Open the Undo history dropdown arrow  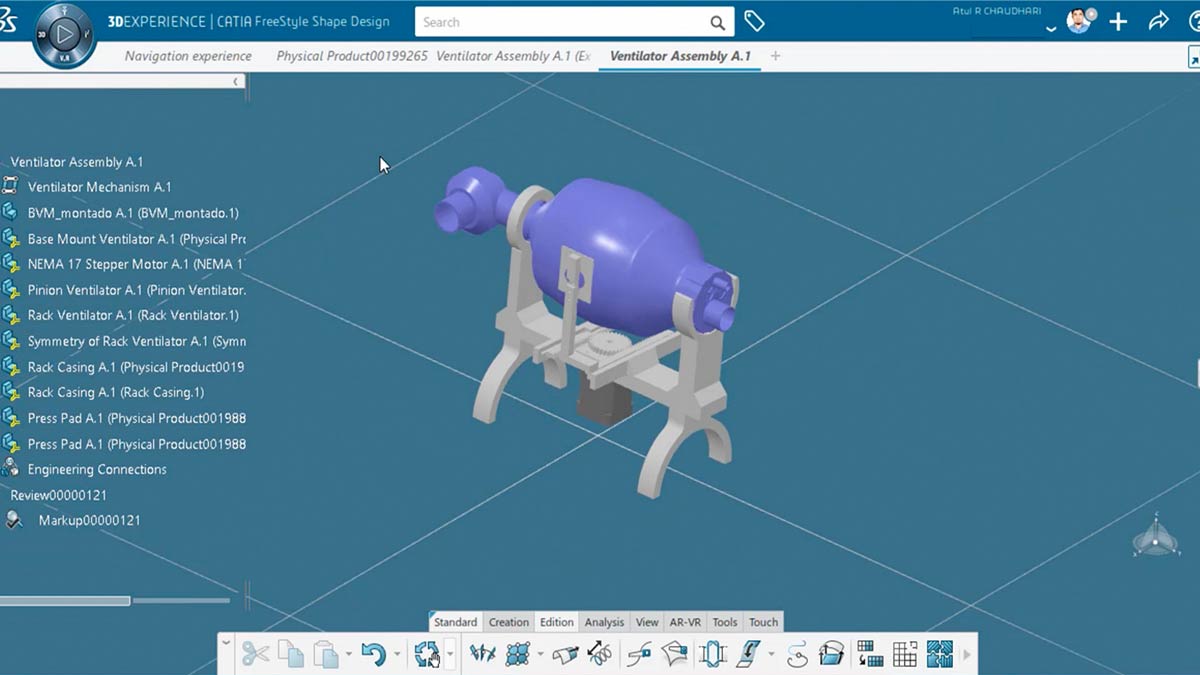(x=397, y=654)
